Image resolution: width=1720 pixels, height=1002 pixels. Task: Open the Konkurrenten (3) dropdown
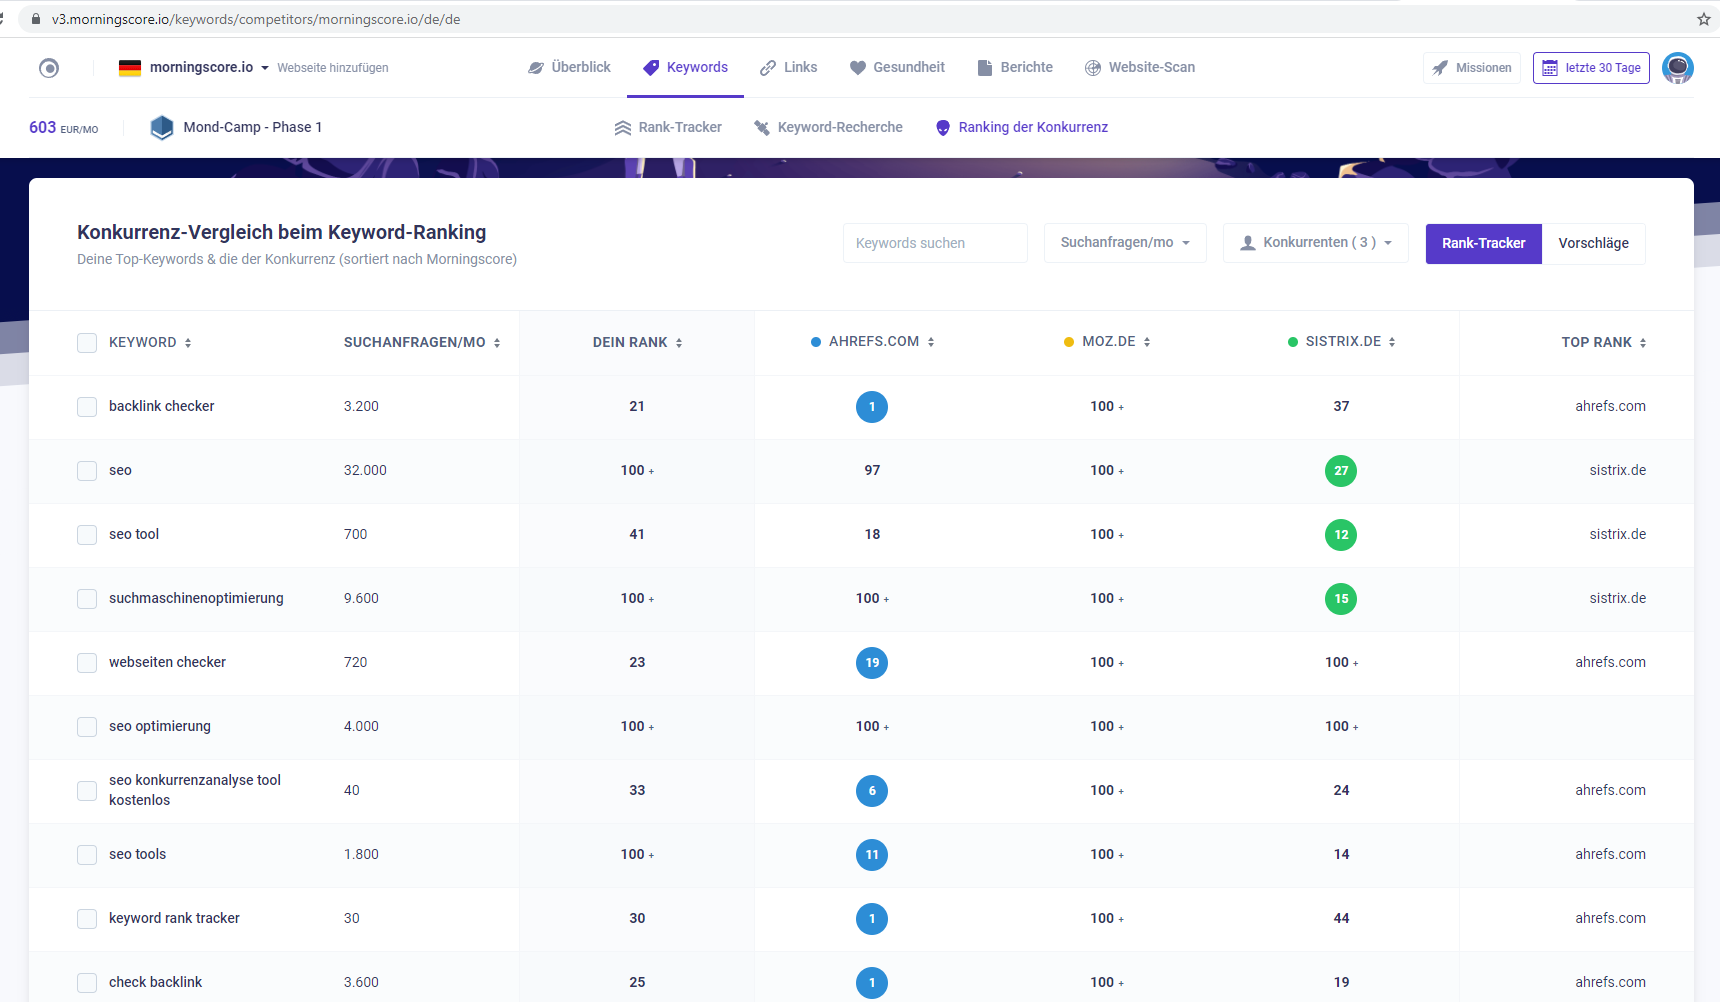click(1315, 243)
